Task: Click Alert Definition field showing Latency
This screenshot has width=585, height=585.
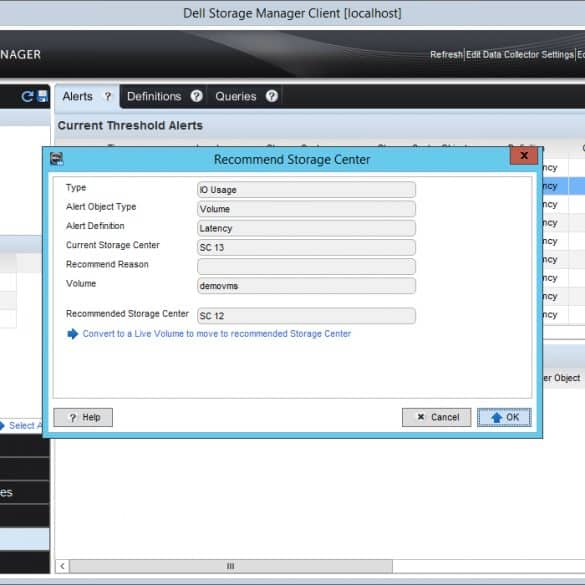Action: (306, 228)
